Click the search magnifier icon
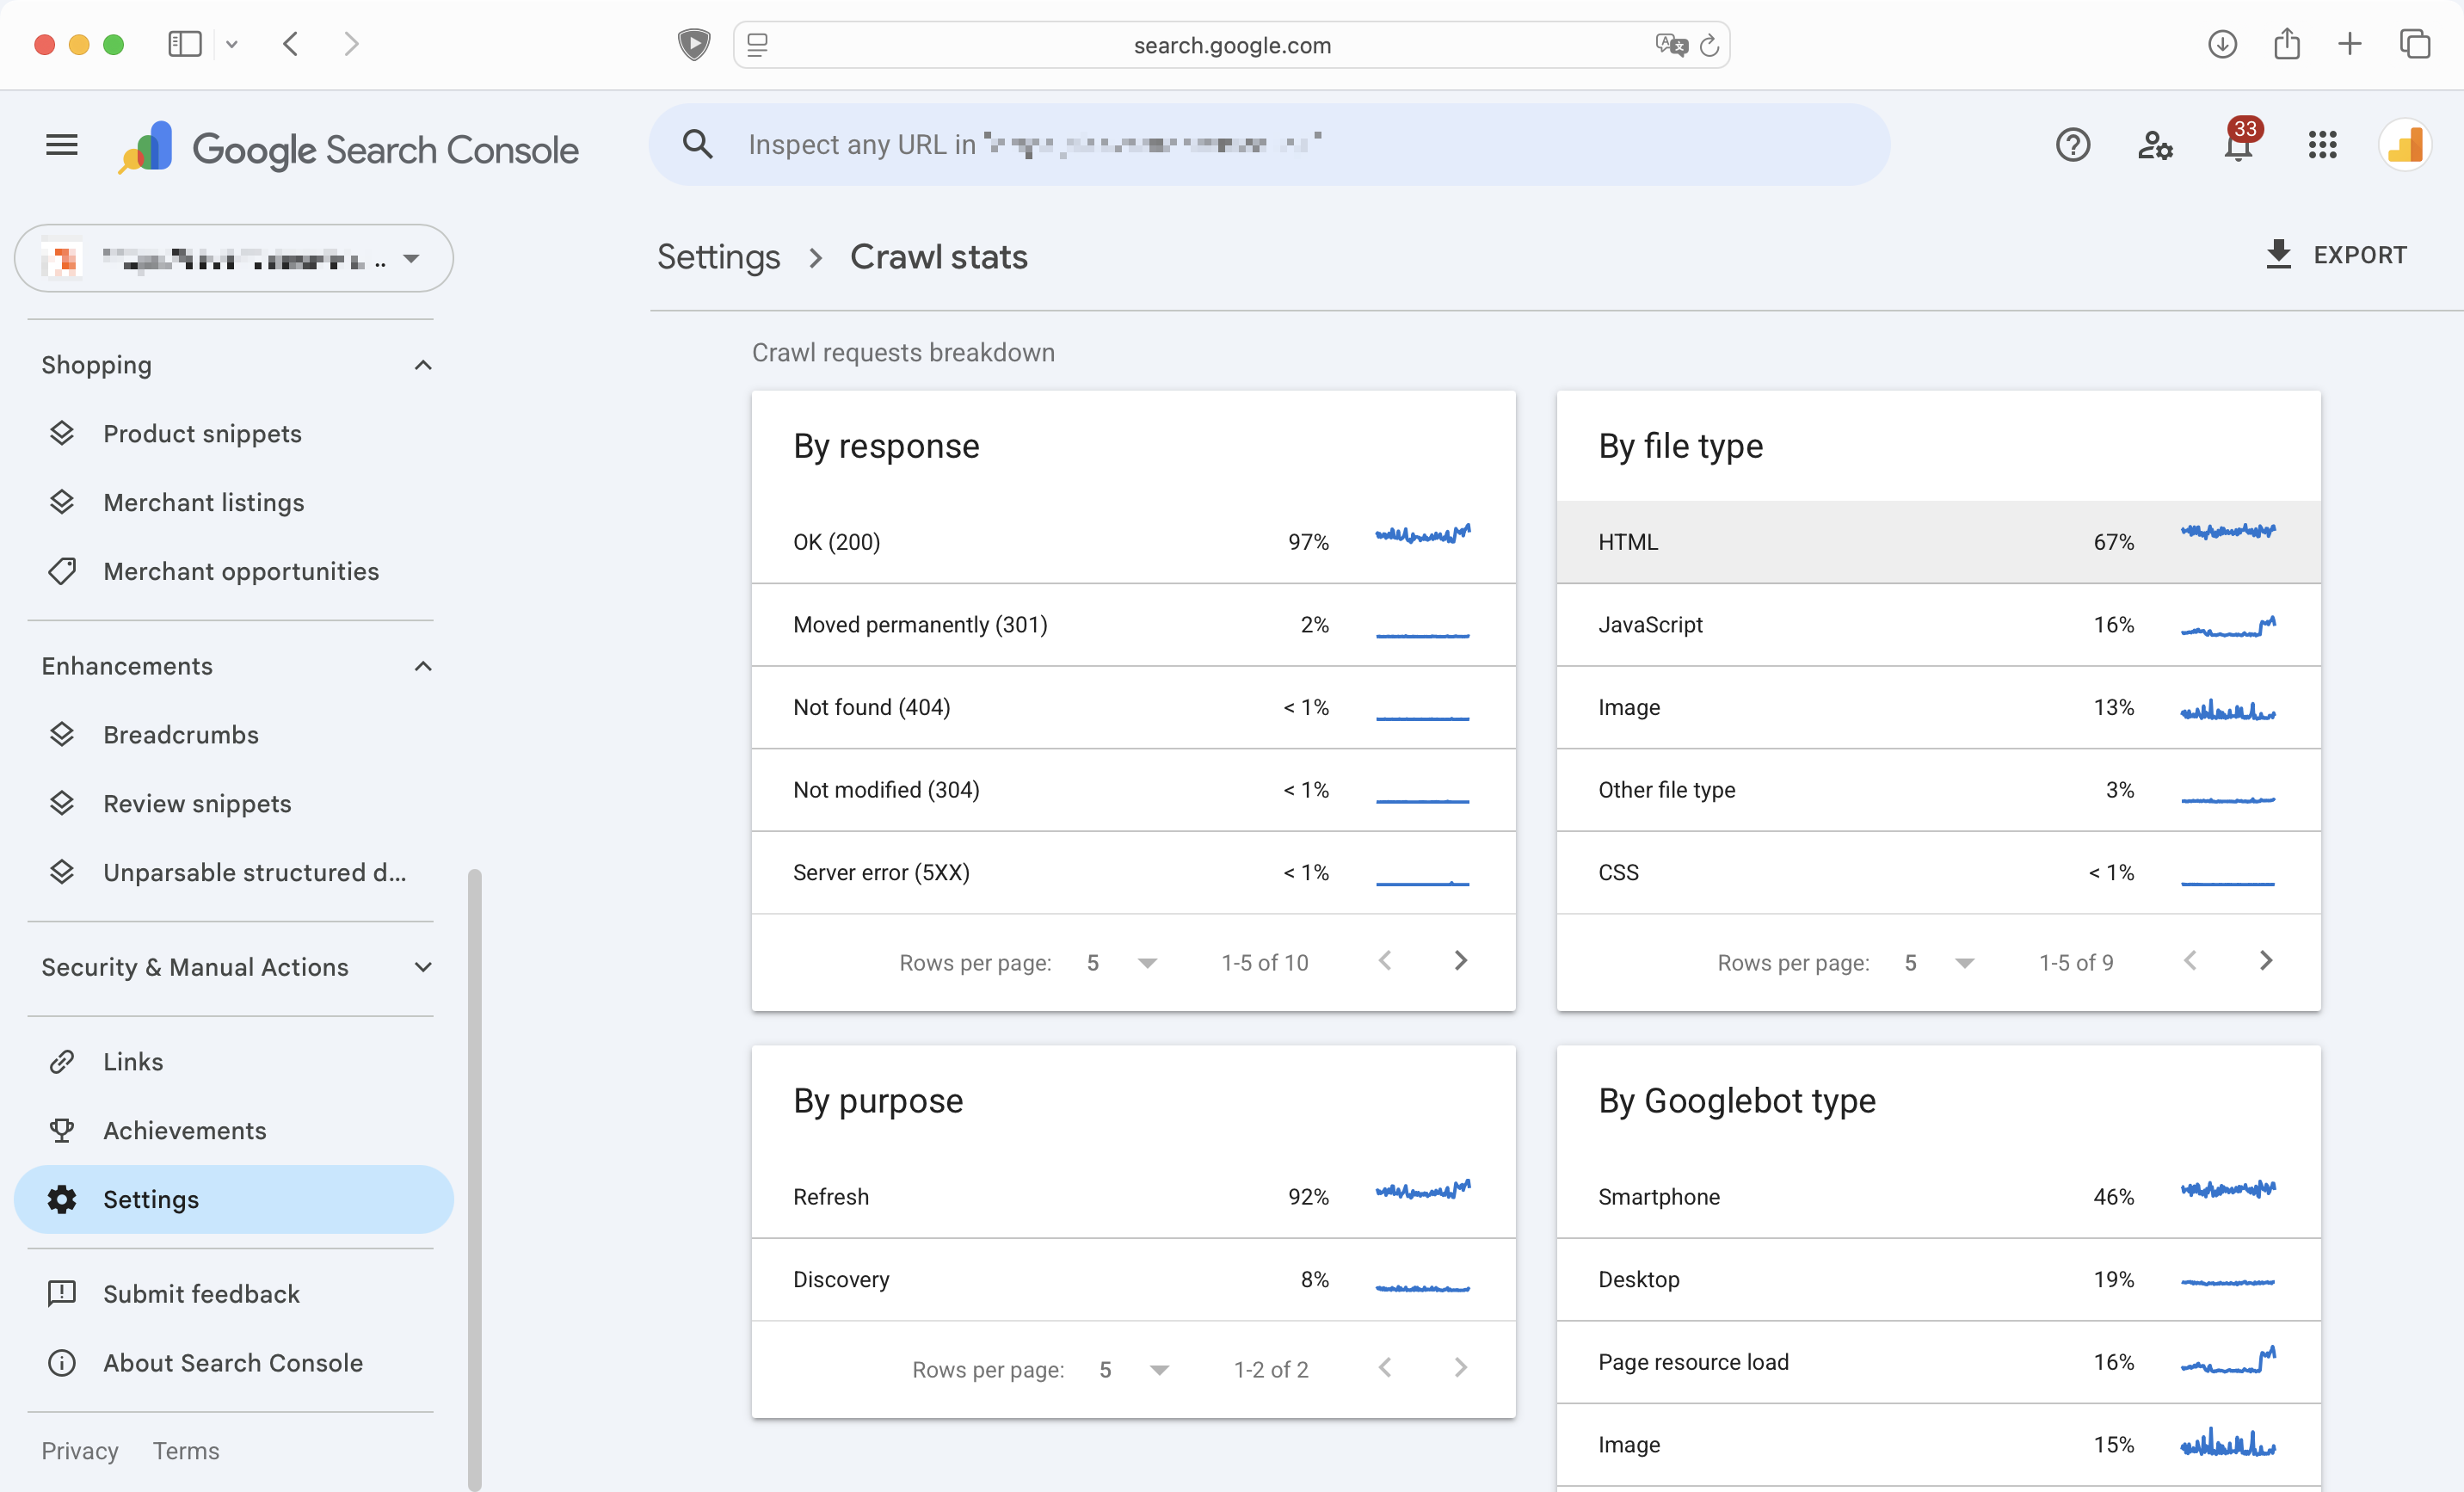The width and height of the screenshot is (2464, 1492). pos(697,145)
